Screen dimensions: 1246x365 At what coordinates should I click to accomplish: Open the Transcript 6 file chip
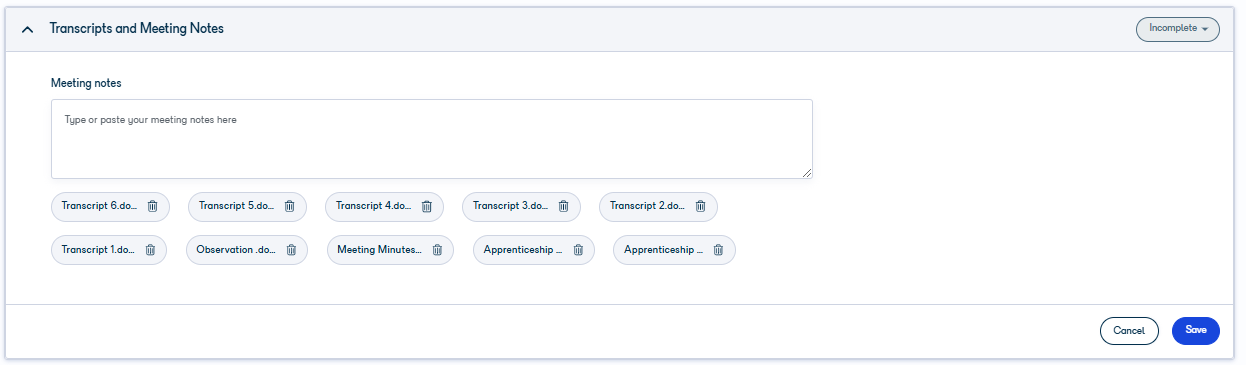98,206
